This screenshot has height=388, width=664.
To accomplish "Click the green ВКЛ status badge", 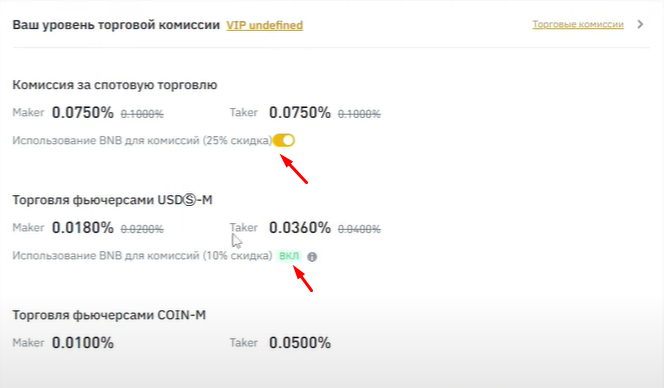I will [x=289, y=256].
